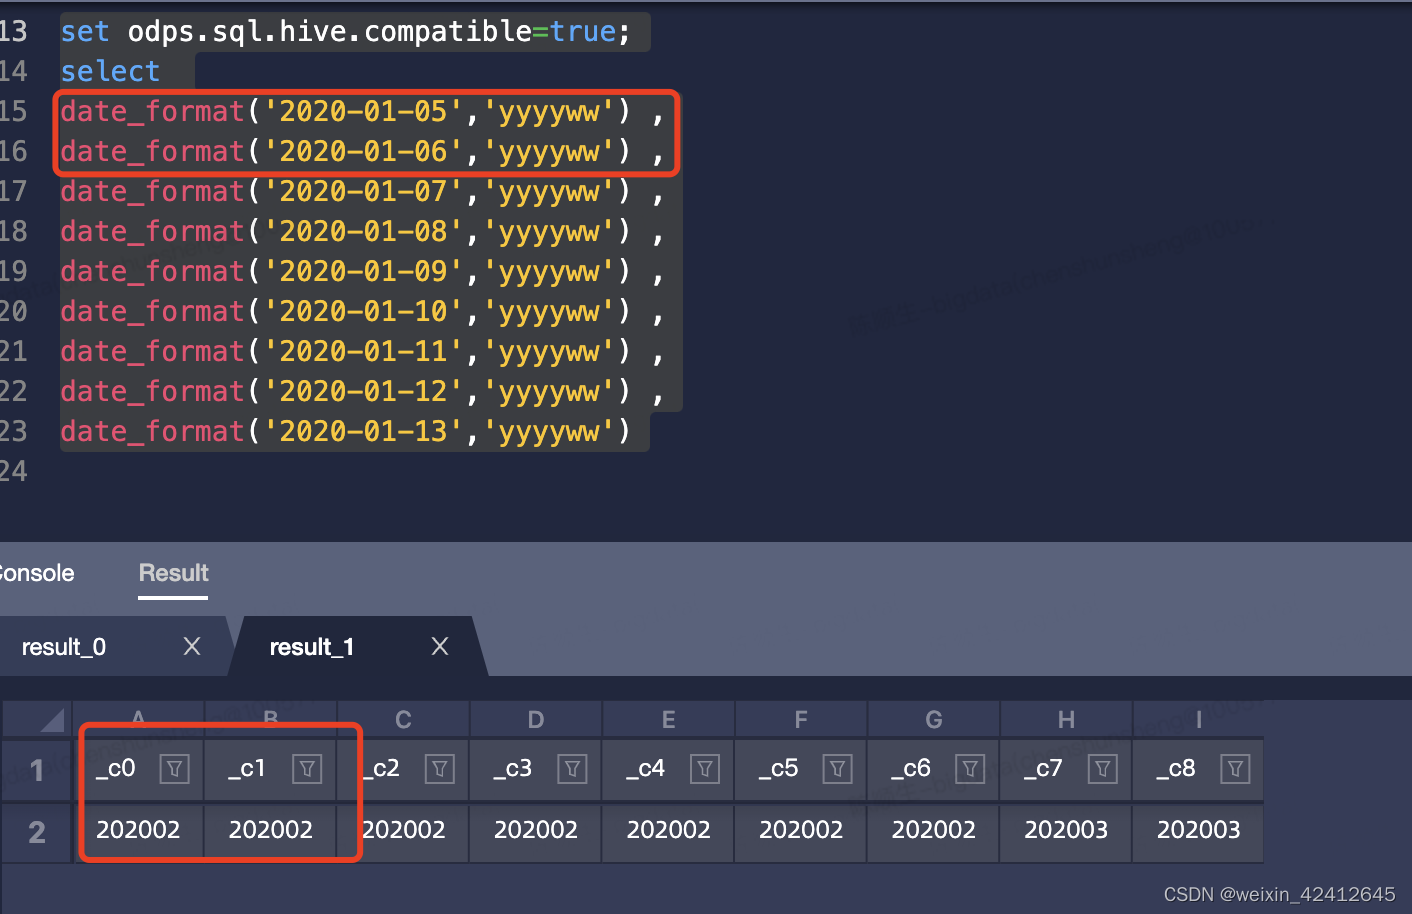Click the 'true' value in set statement
Viewport: 1412px width, 914px height.
(x=583, y=32)
